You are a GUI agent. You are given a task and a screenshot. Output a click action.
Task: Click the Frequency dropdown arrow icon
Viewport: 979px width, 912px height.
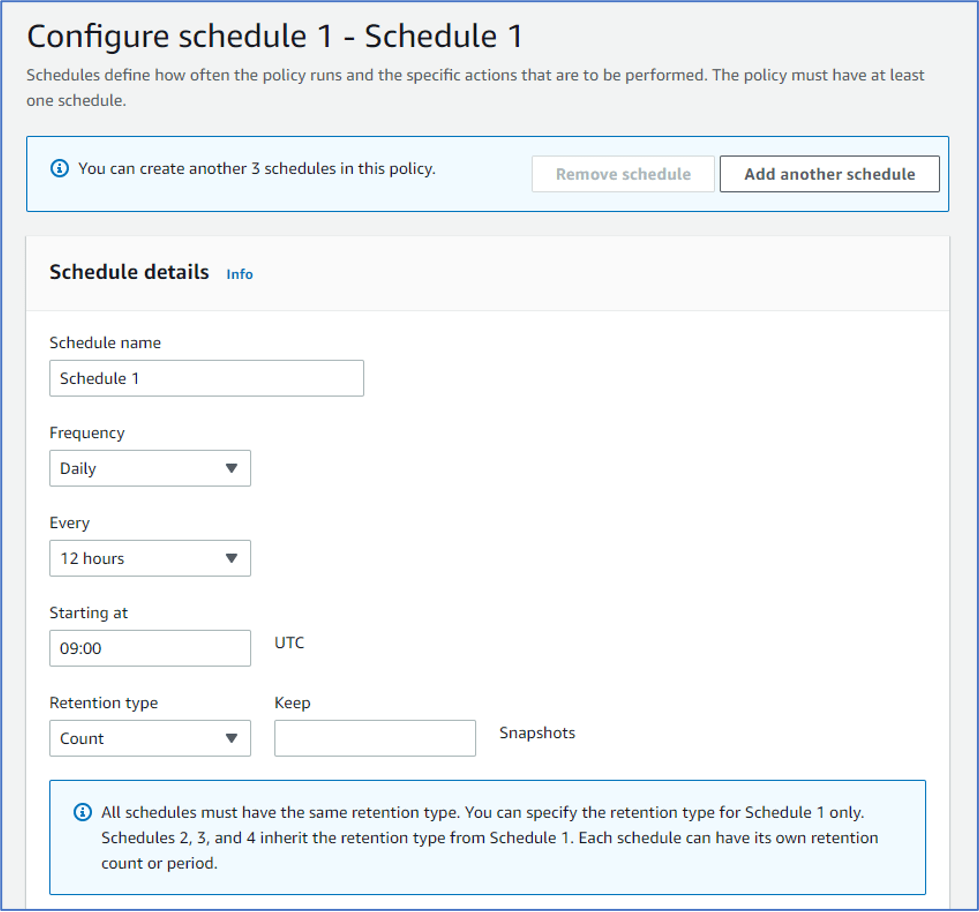pyautogui.click(x=233, y=468)
